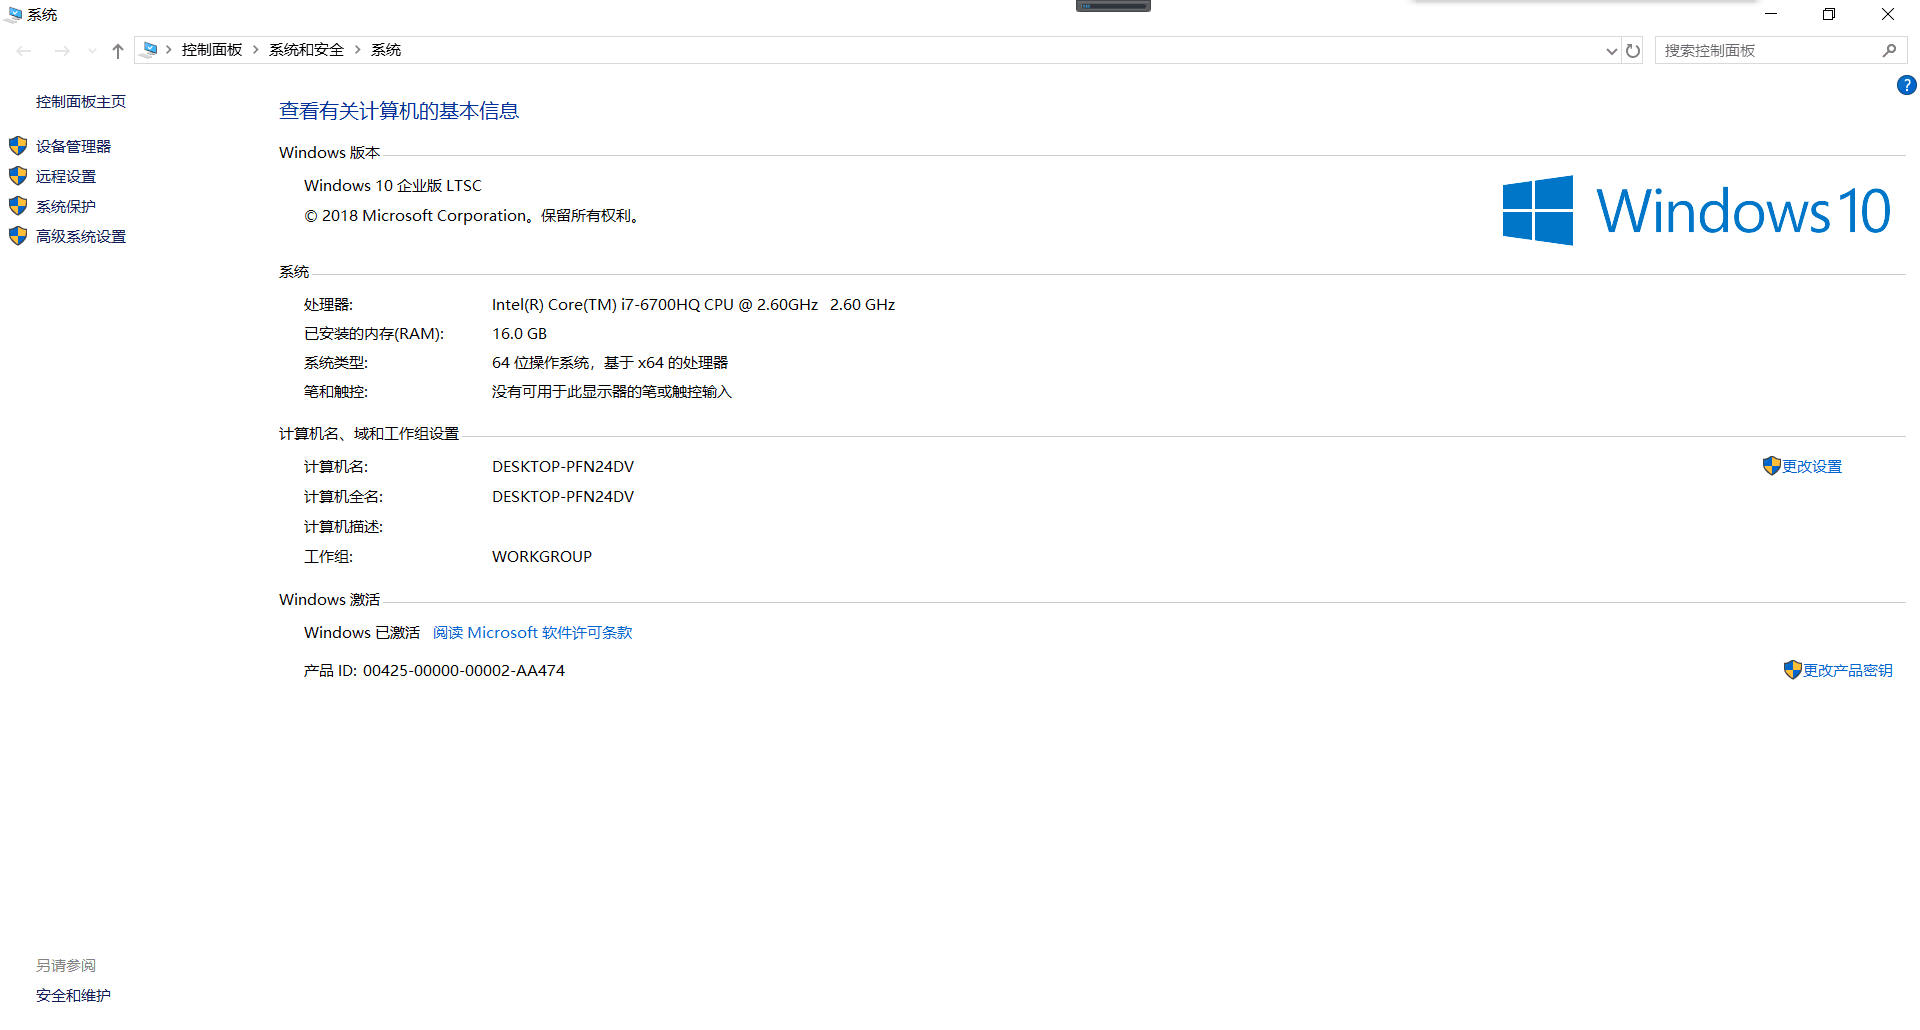Click the search magnifier icon
1920x1030 pixels.
click(x=1889, y=50)
